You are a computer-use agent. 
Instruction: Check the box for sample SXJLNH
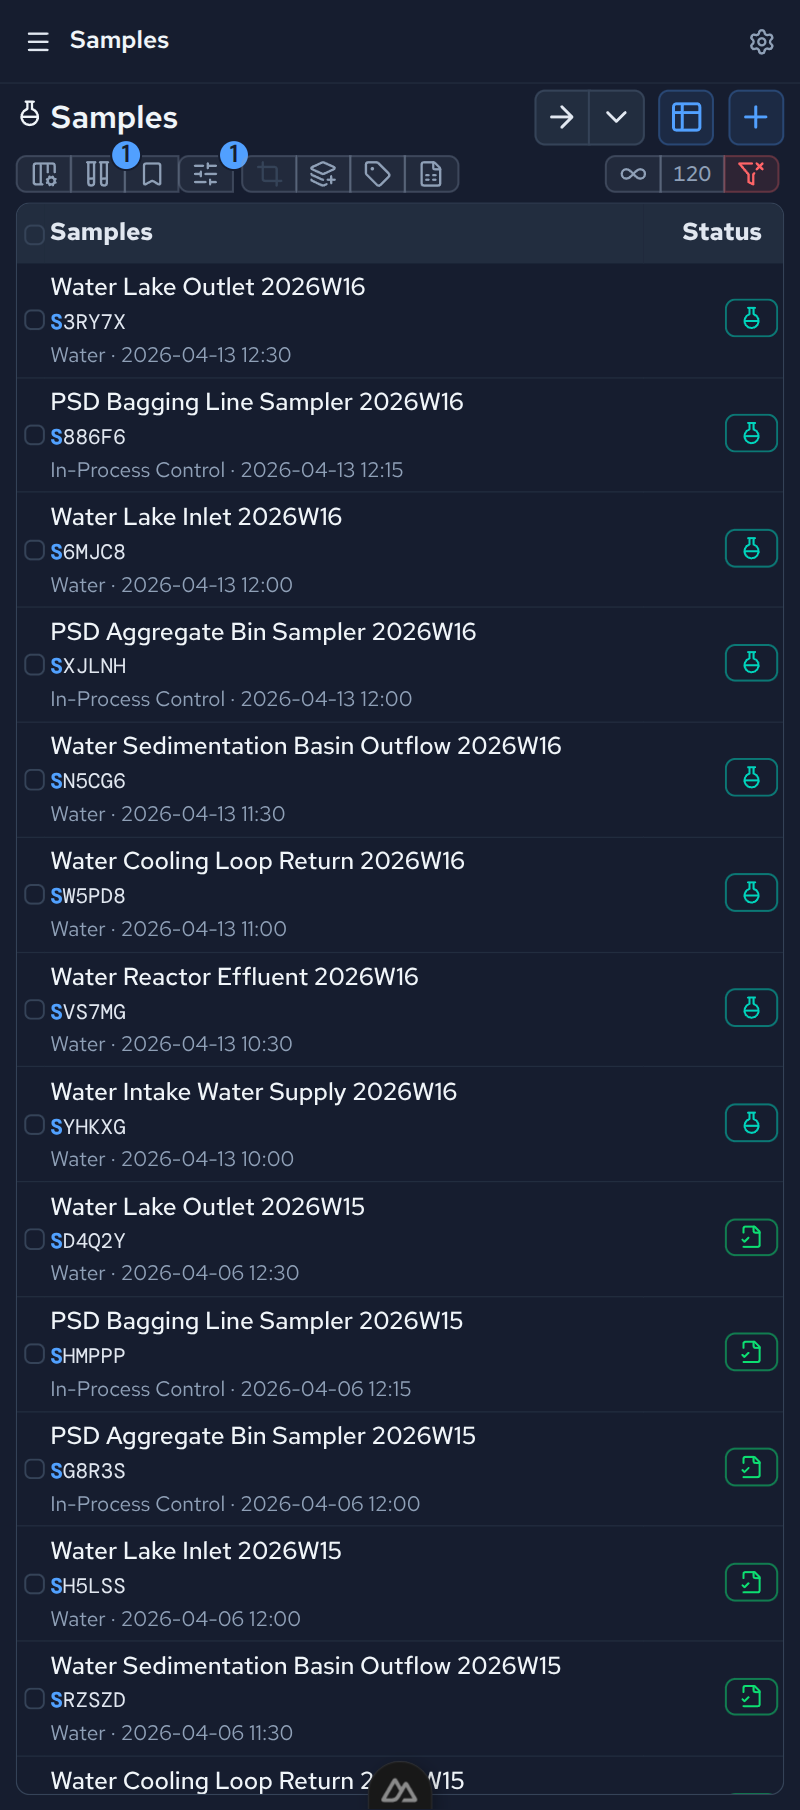[34, 665]
